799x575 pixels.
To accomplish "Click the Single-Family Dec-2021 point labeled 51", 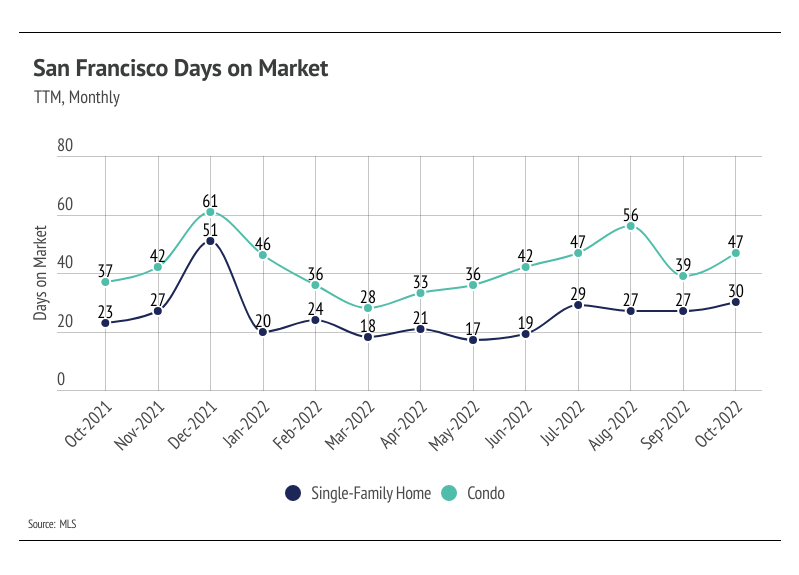I will point(210,241).
